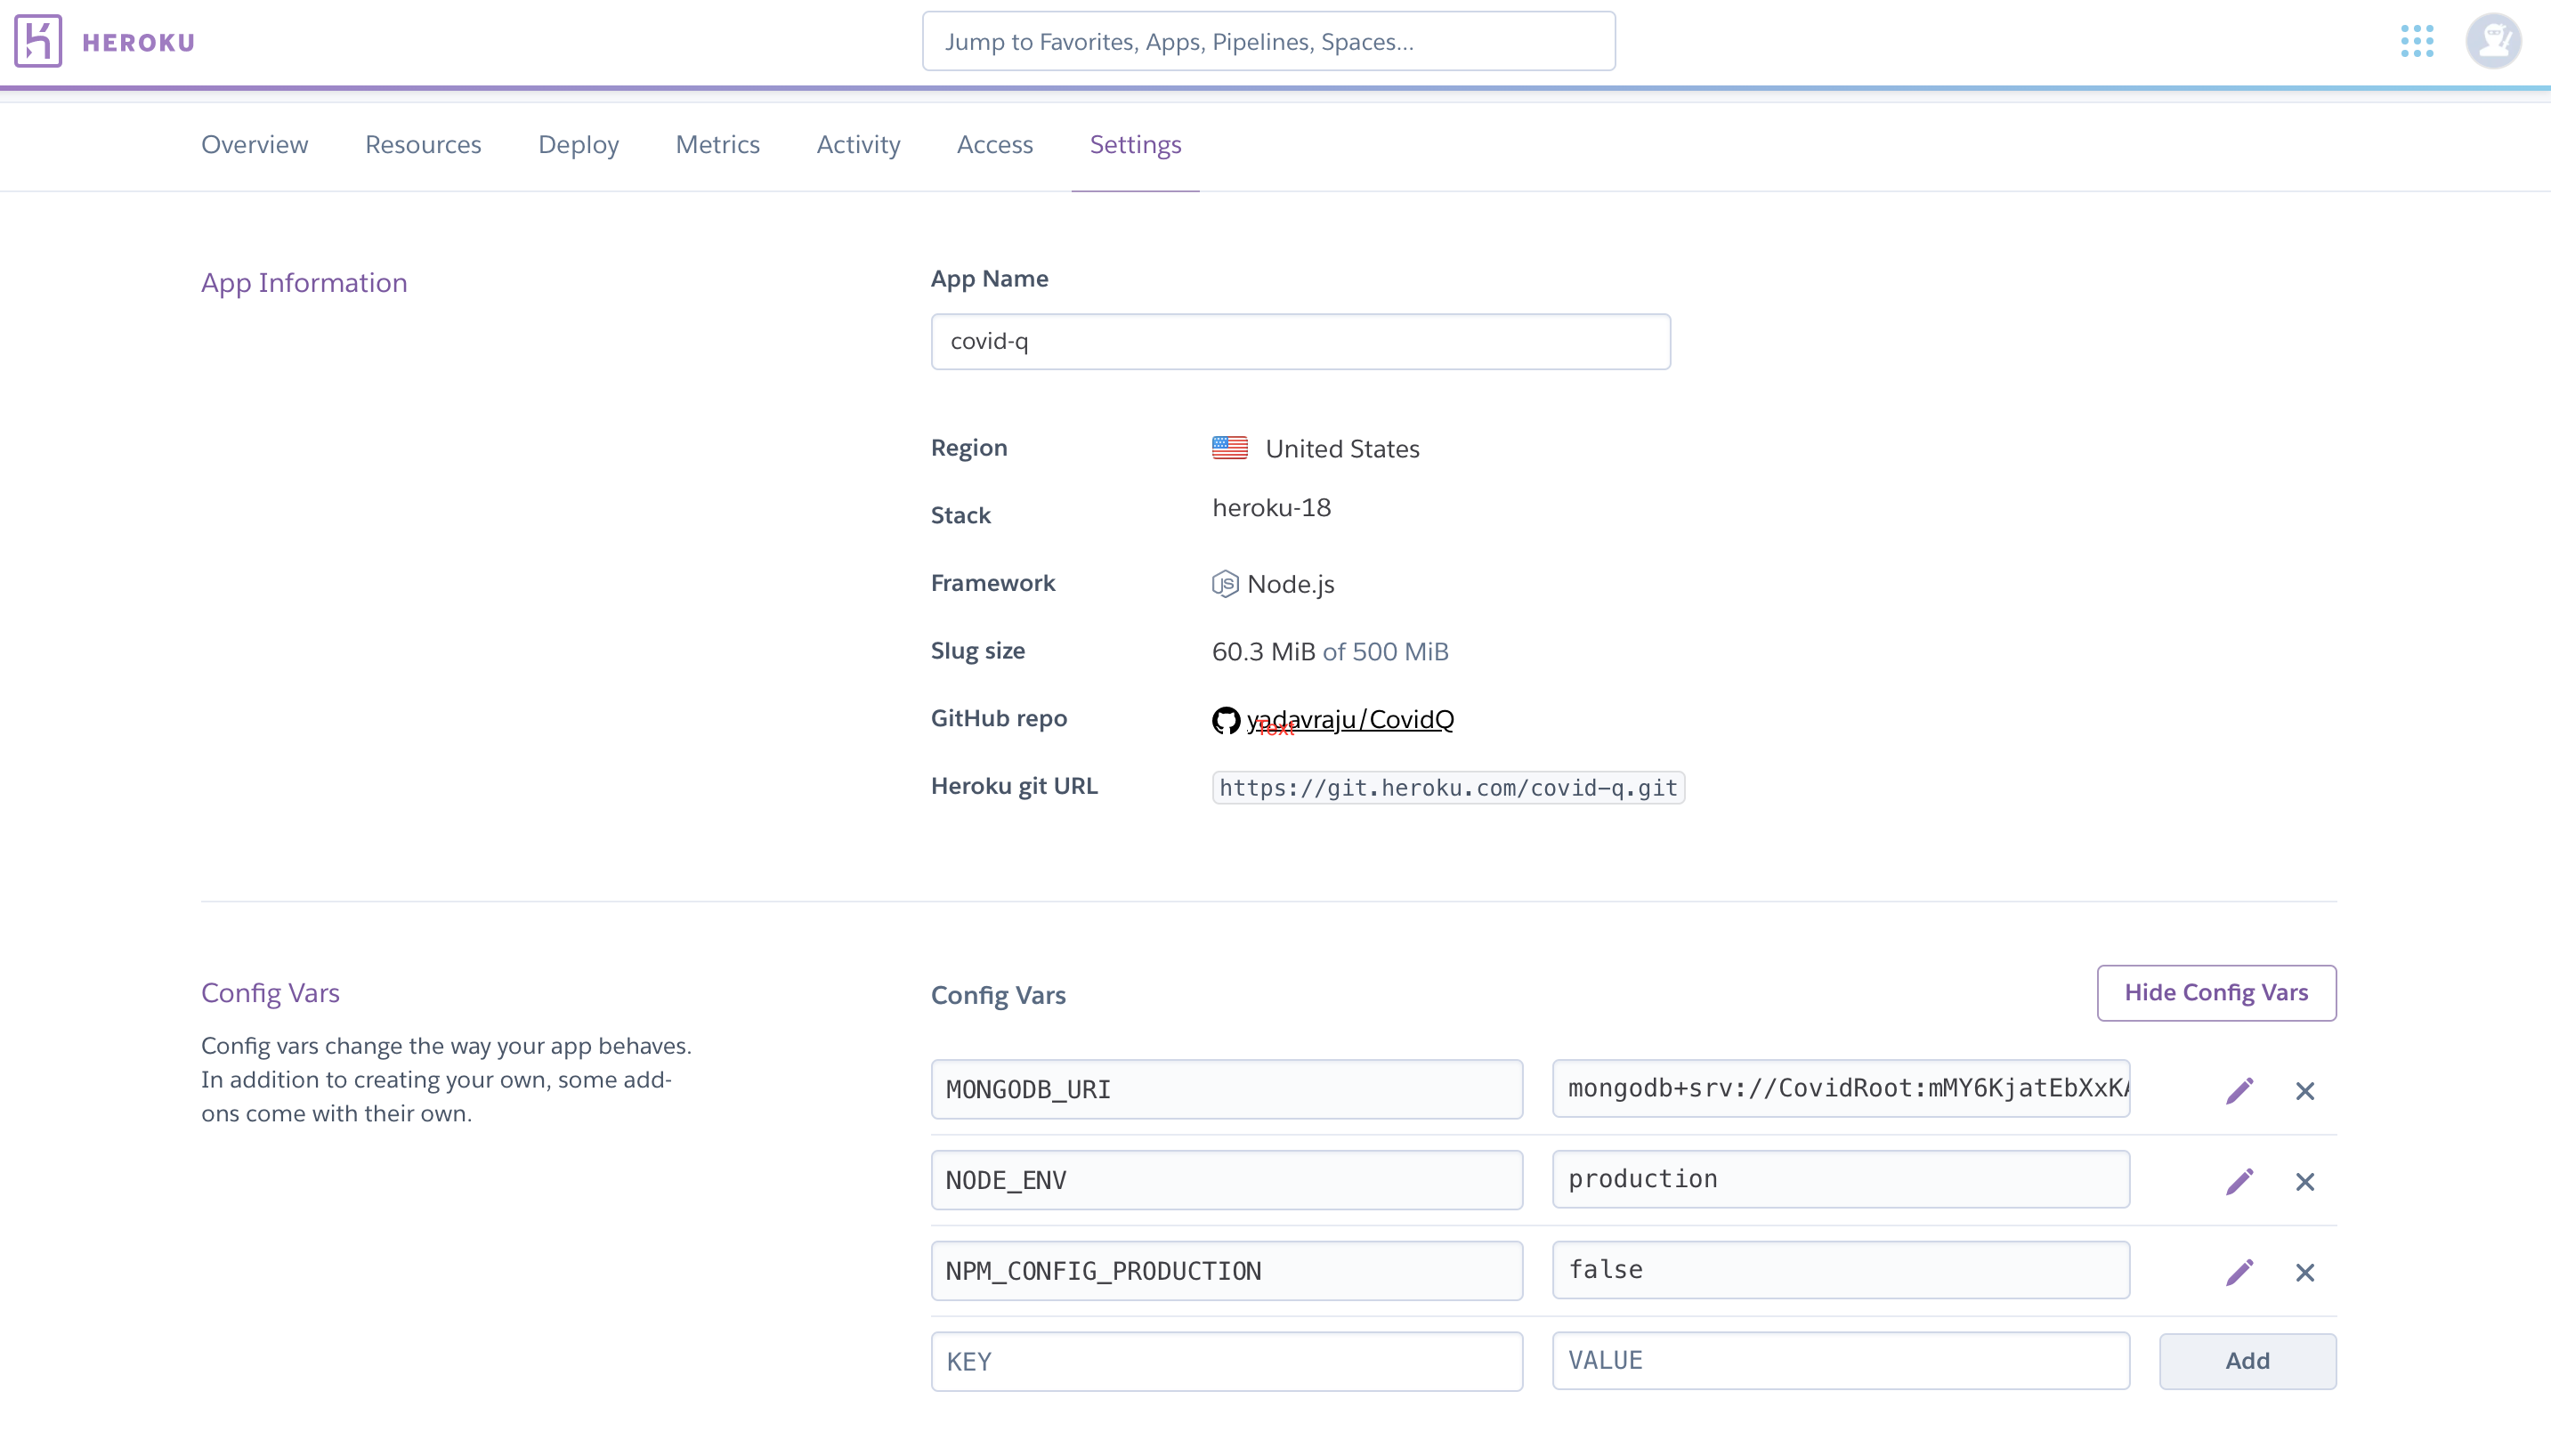Click the Heroku logo icon
This screenshot has width=2551, height=1456.
pos(38,41)
